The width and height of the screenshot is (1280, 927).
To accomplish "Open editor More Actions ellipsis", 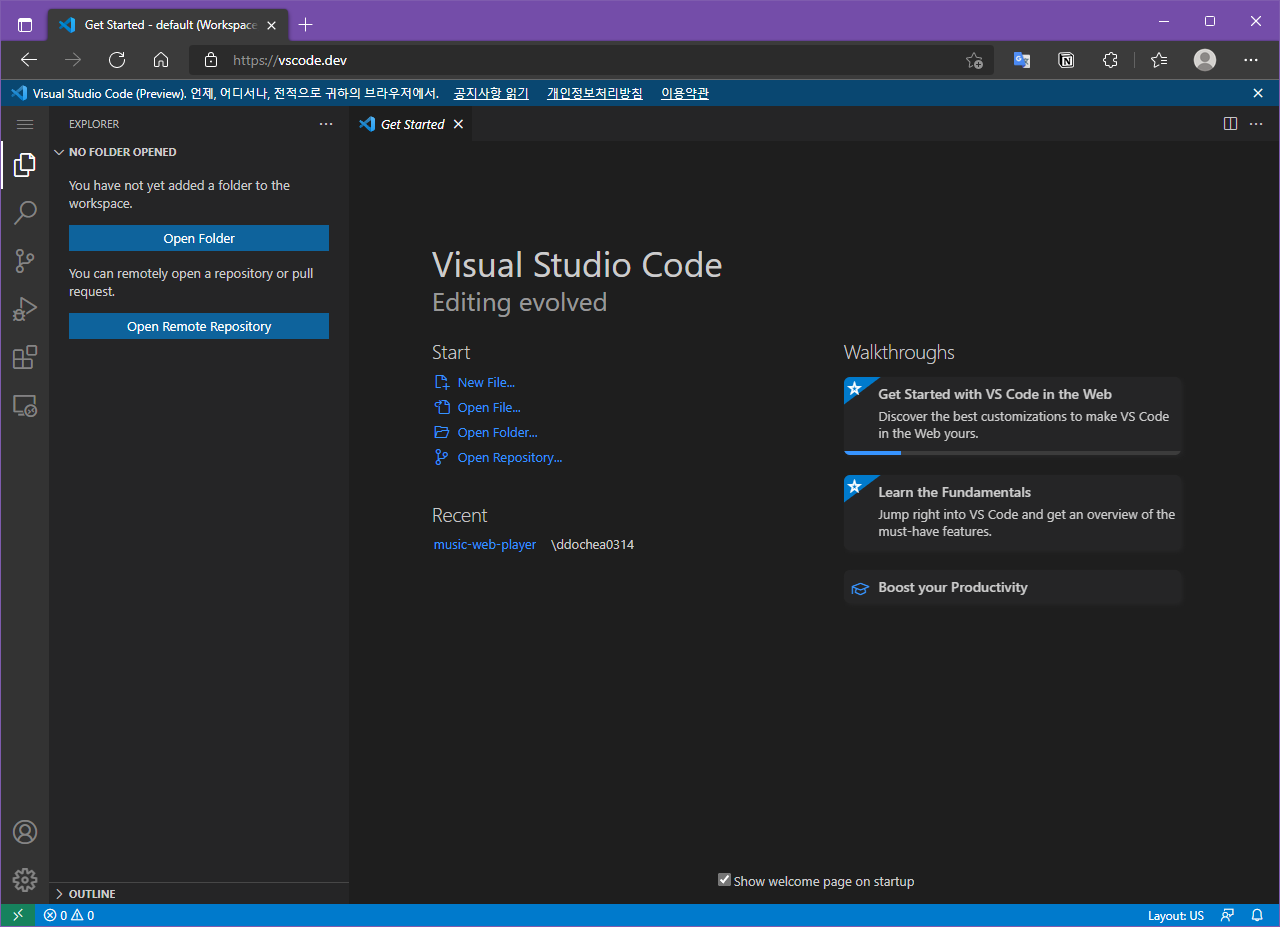I will point(1256,124).
